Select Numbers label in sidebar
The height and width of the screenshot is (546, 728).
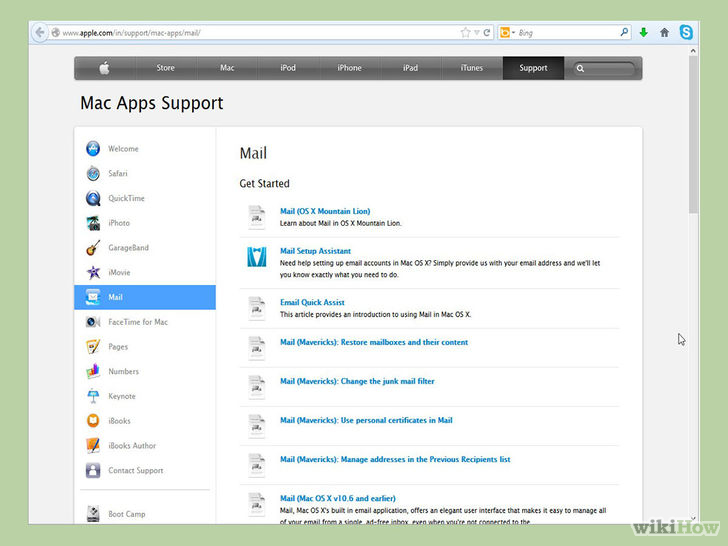coord(124,371)
